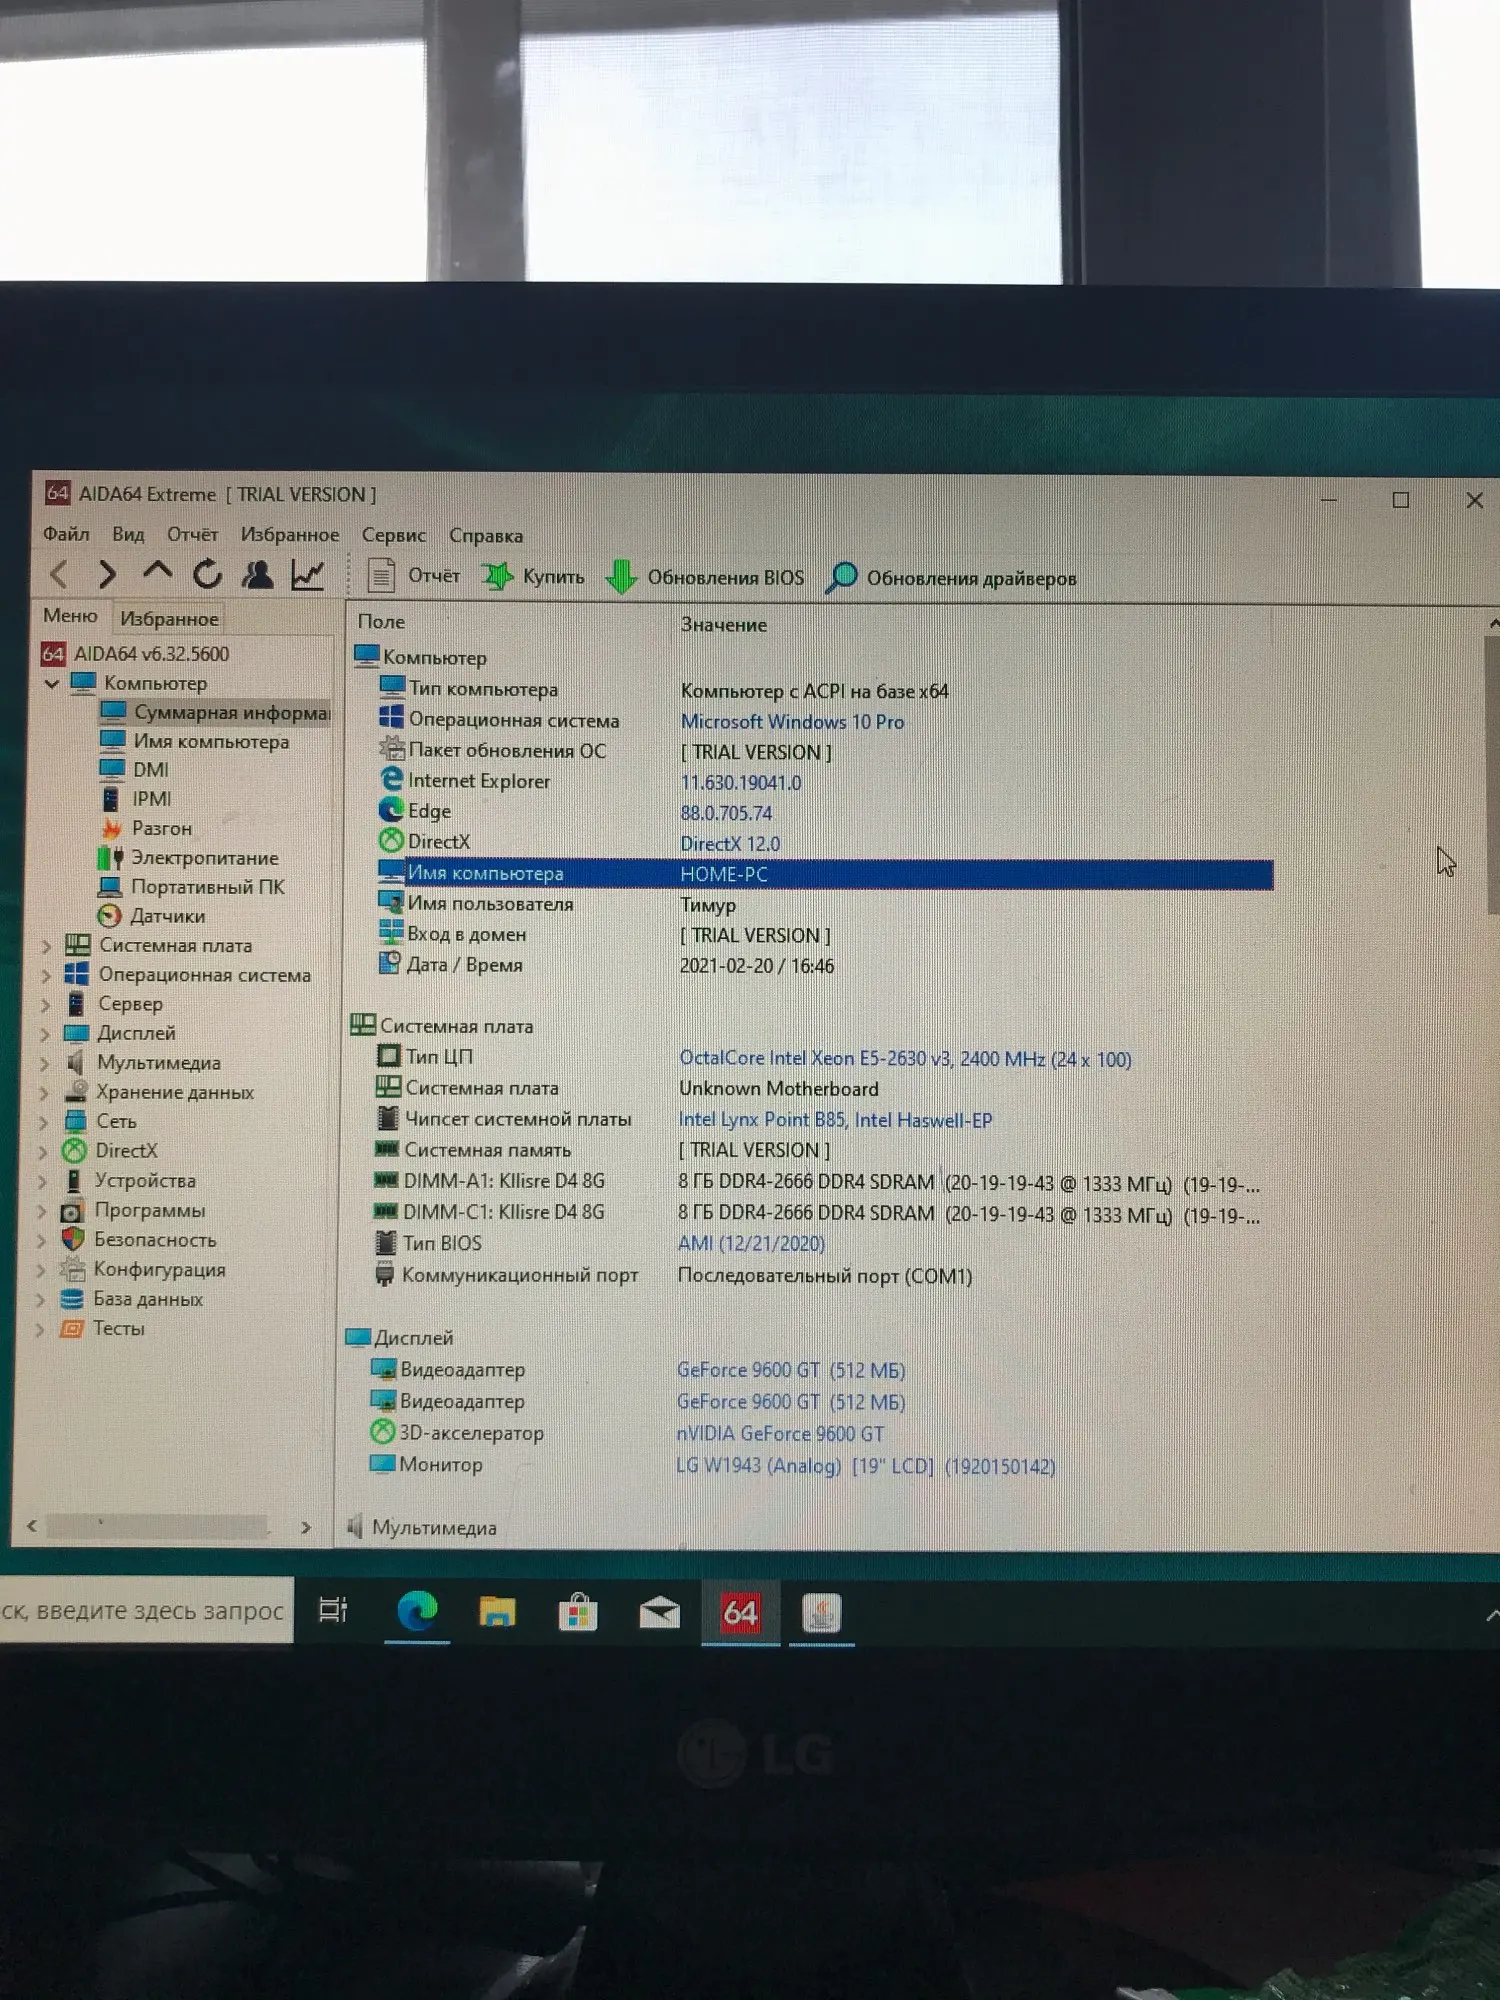Image resolution: width=1500 pixels, height=2000 pixels.
Task: Click the Отчёт report toolbar button
Action: point(414,576)
